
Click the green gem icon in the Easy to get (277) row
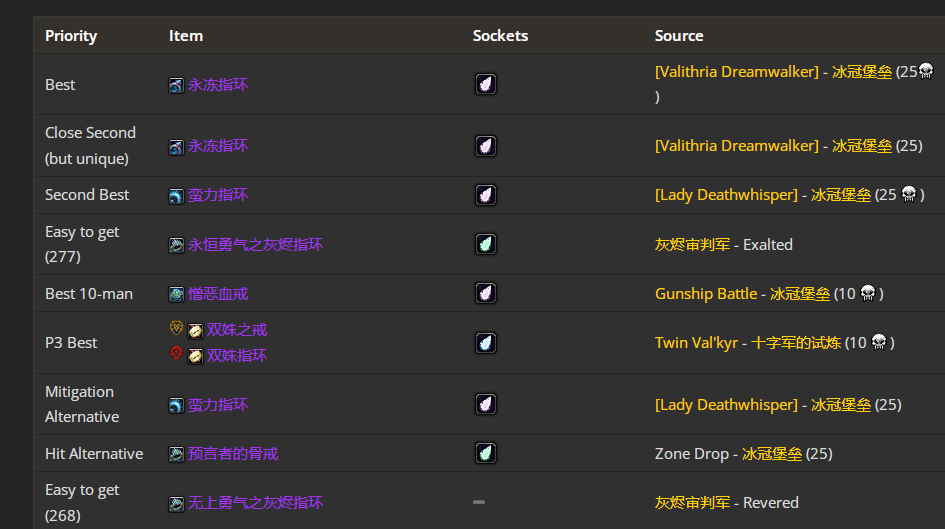pos(485,244)
